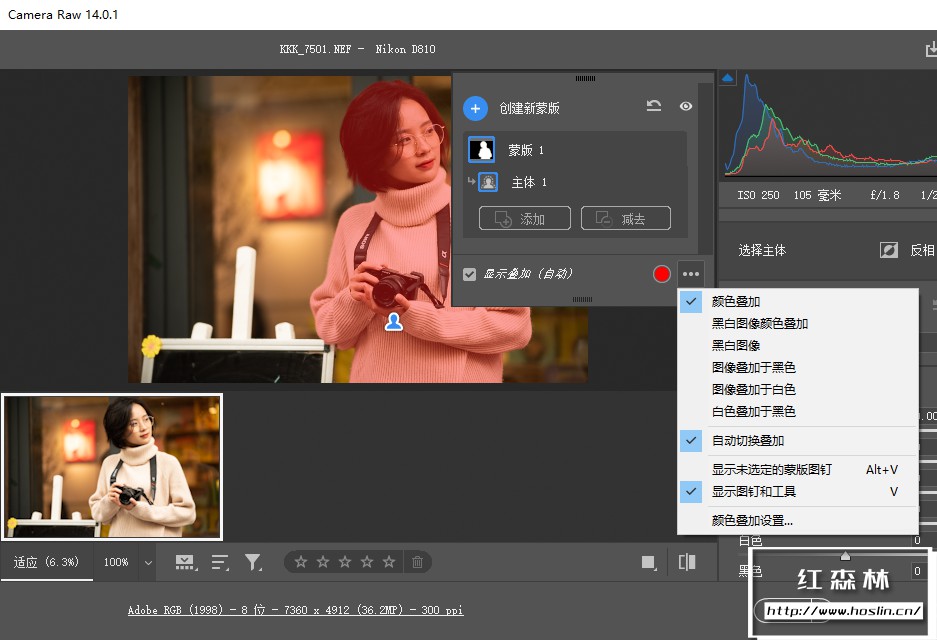Image resolution: width=937 pixels, height=640 pixels.
Task: Open the red overlay color swatch
Action: [x=662, y=274]
